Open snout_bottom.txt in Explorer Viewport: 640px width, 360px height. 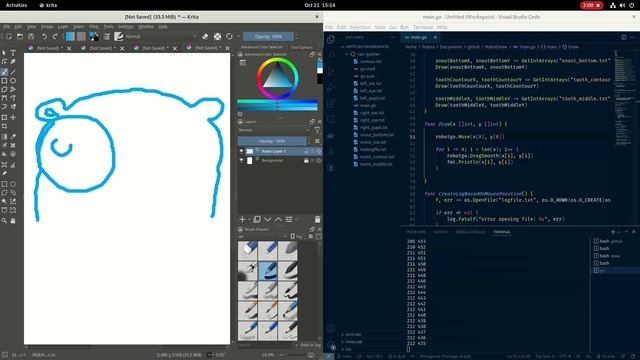coord(377,135)
